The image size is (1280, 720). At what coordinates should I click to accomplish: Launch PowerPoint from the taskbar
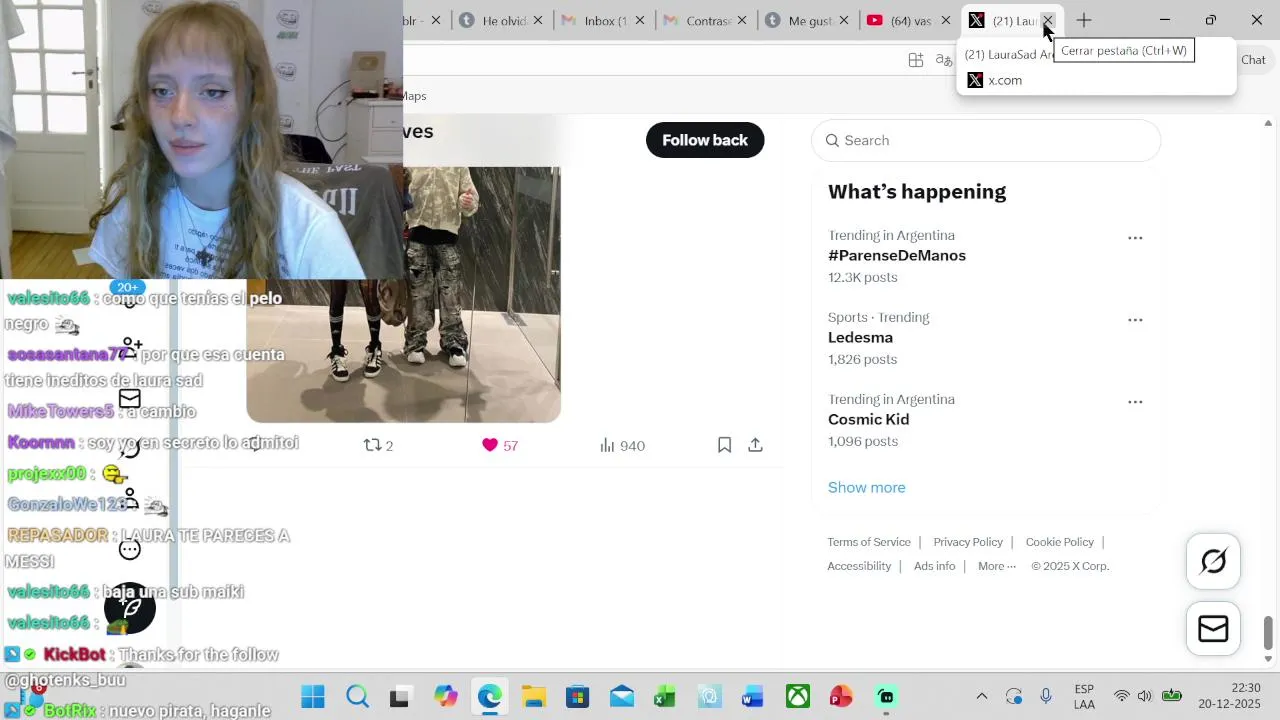[841, 697]
